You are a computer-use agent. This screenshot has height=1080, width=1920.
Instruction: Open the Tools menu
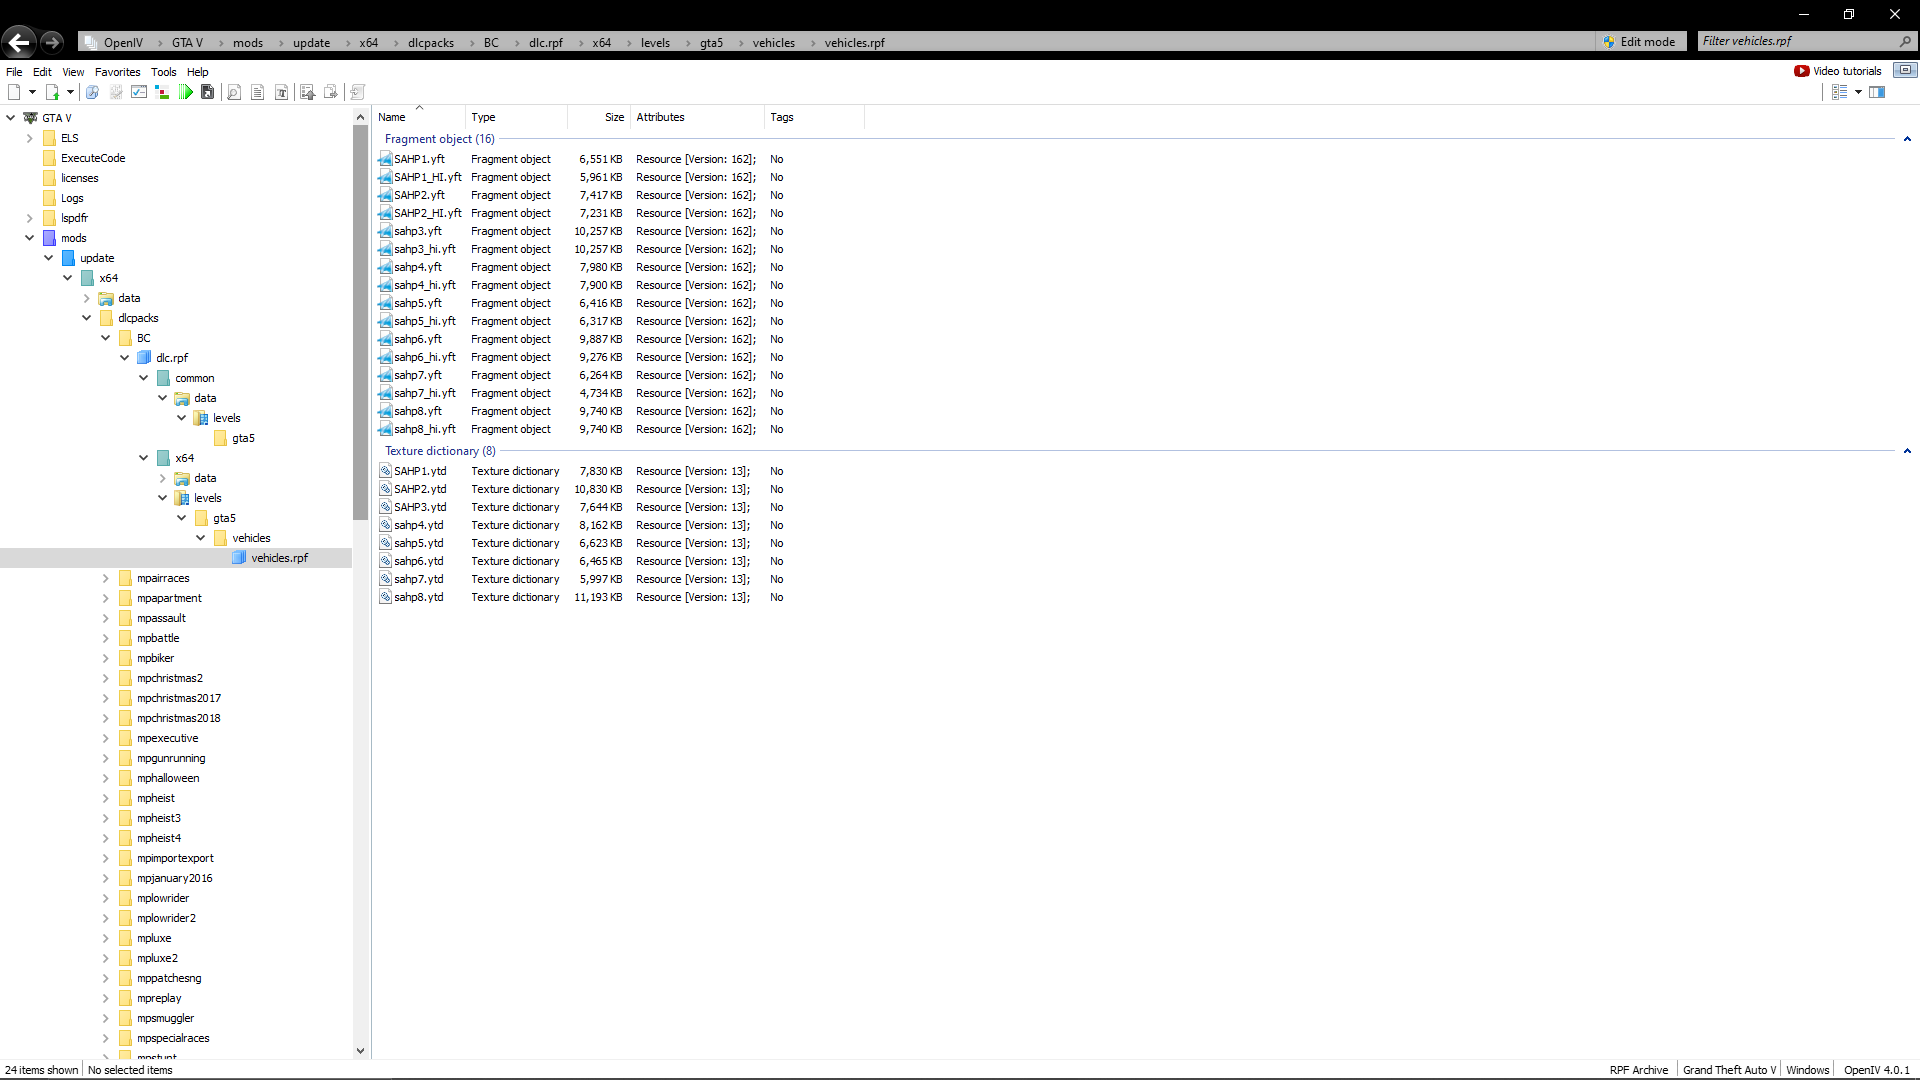[x=163, y=72]
